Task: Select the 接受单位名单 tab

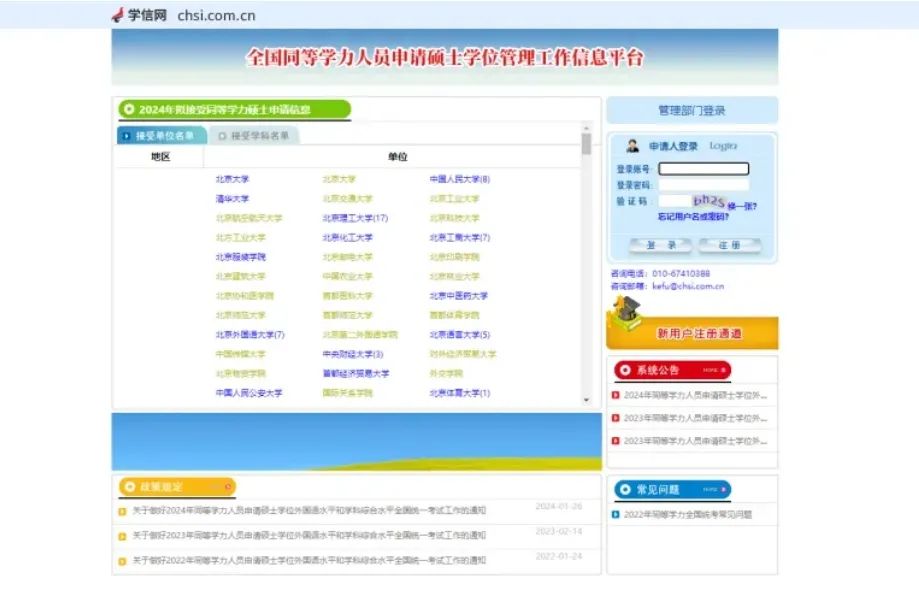Action: point(160,137)
